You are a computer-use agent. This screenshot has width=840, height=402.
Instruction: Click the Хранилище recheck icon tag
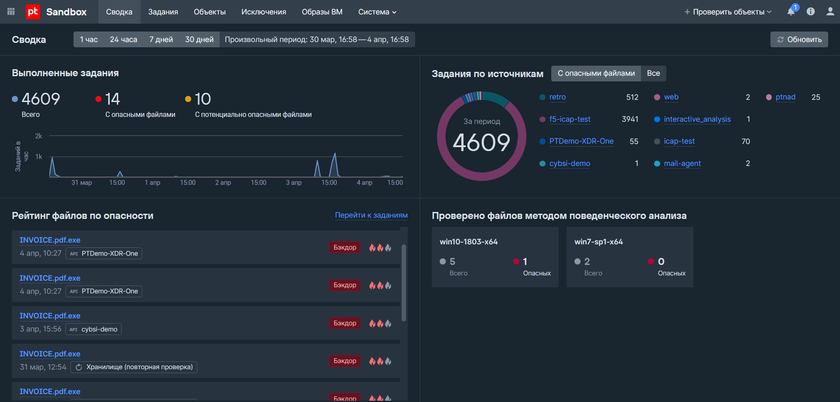pyautogui.click(x=78, y=367)
